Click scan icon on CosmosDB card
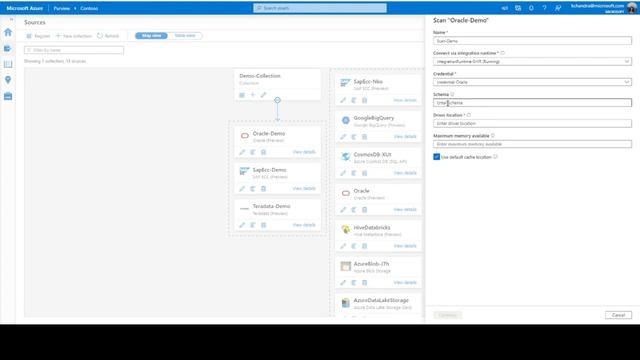 coord(354,173)
